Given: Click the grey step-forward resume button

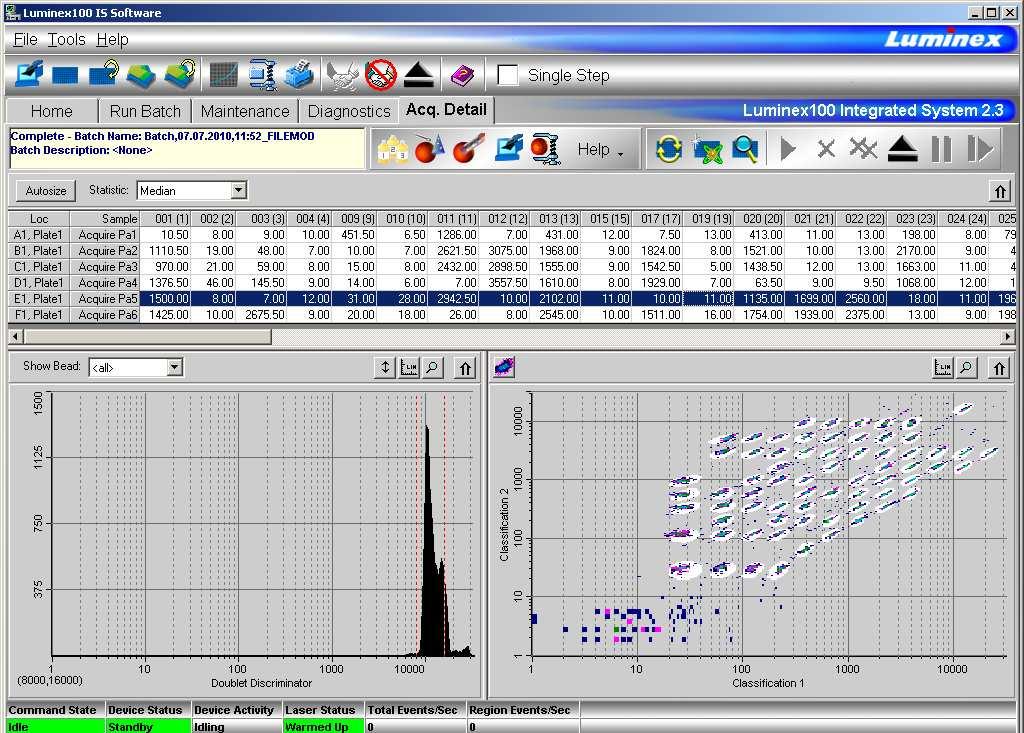Looking at the screenshot, I should (x=980, y=149).
